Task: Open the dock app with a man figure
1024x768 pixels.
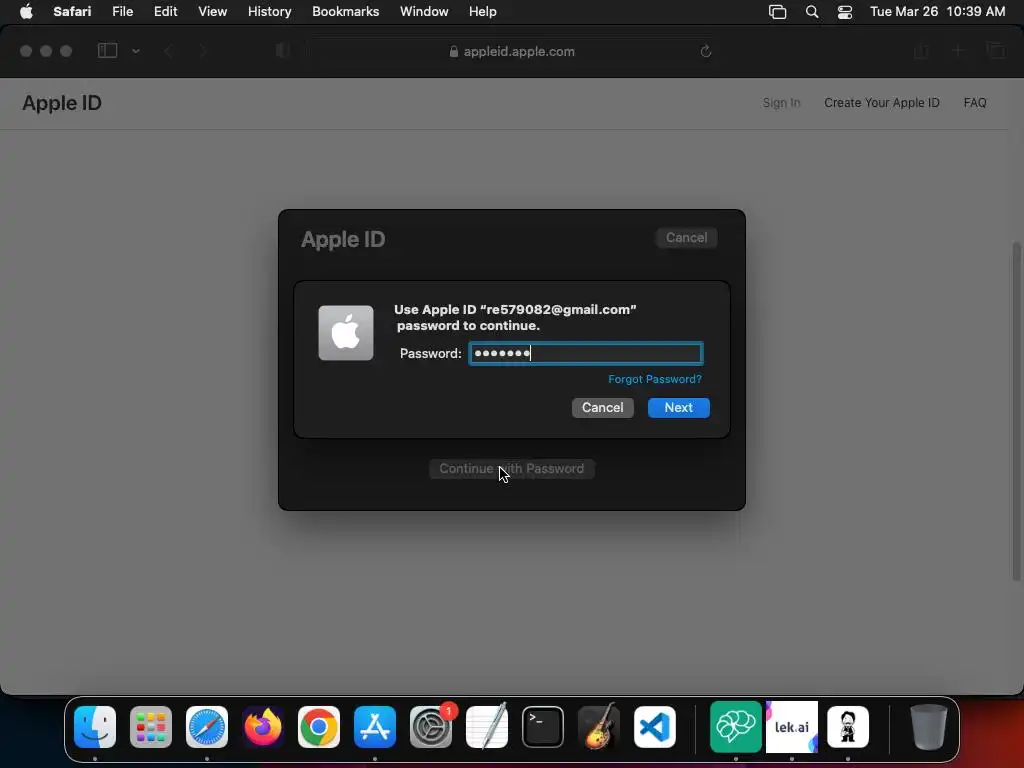Action: click(x=848, y=727)
